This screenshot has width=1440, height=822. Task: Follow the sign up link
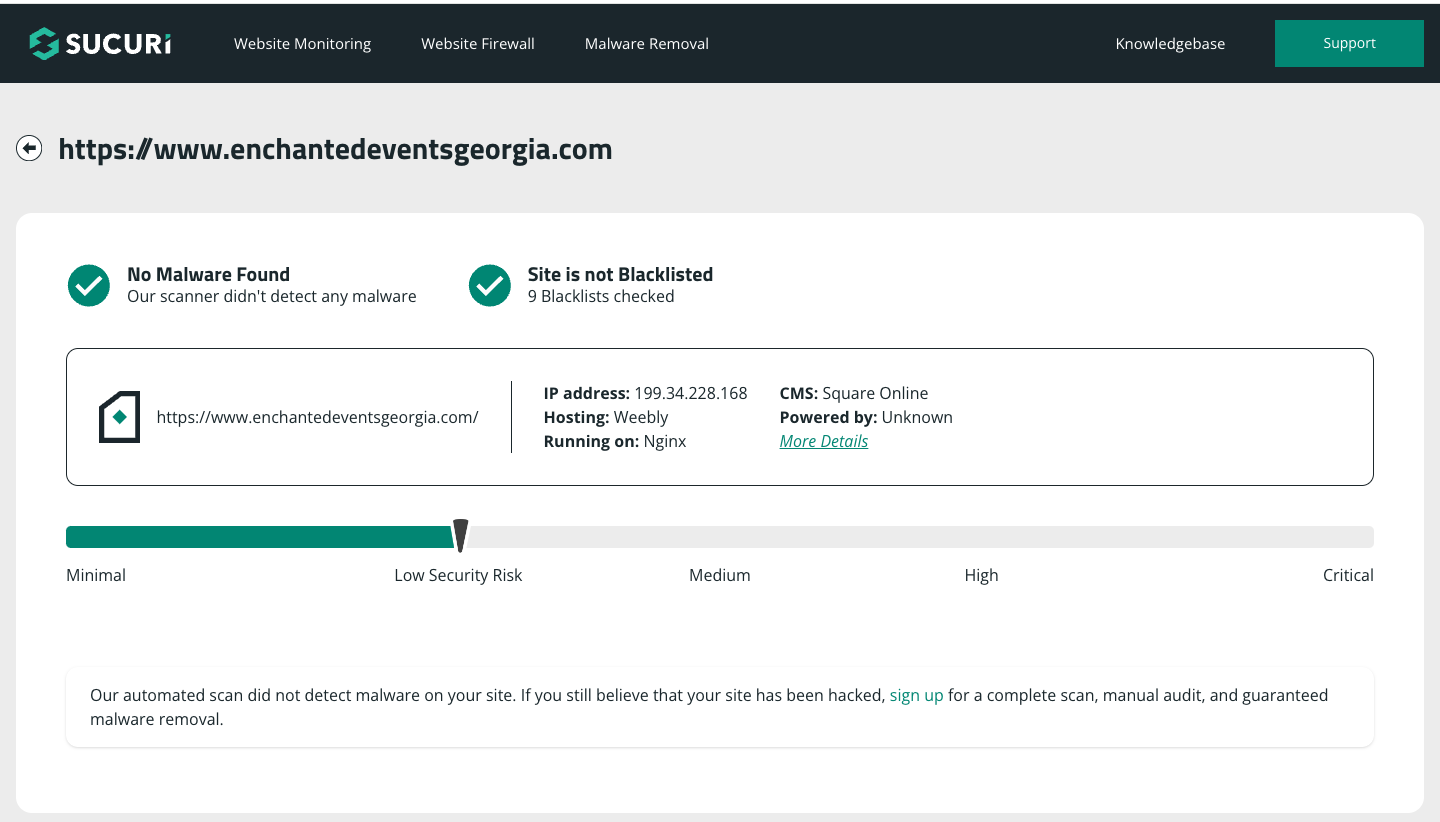point(916,695)
